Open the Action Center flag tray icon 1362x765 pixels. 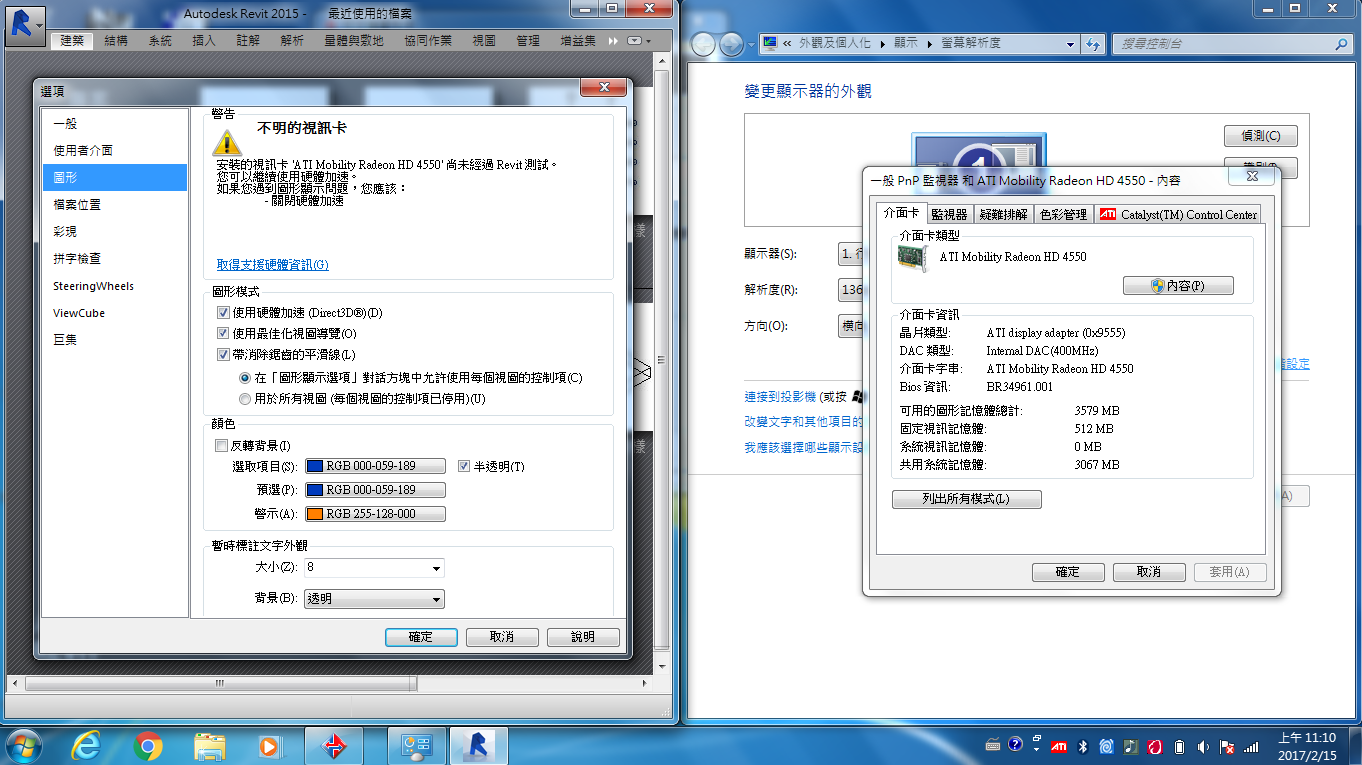[x=1227, y=746]
